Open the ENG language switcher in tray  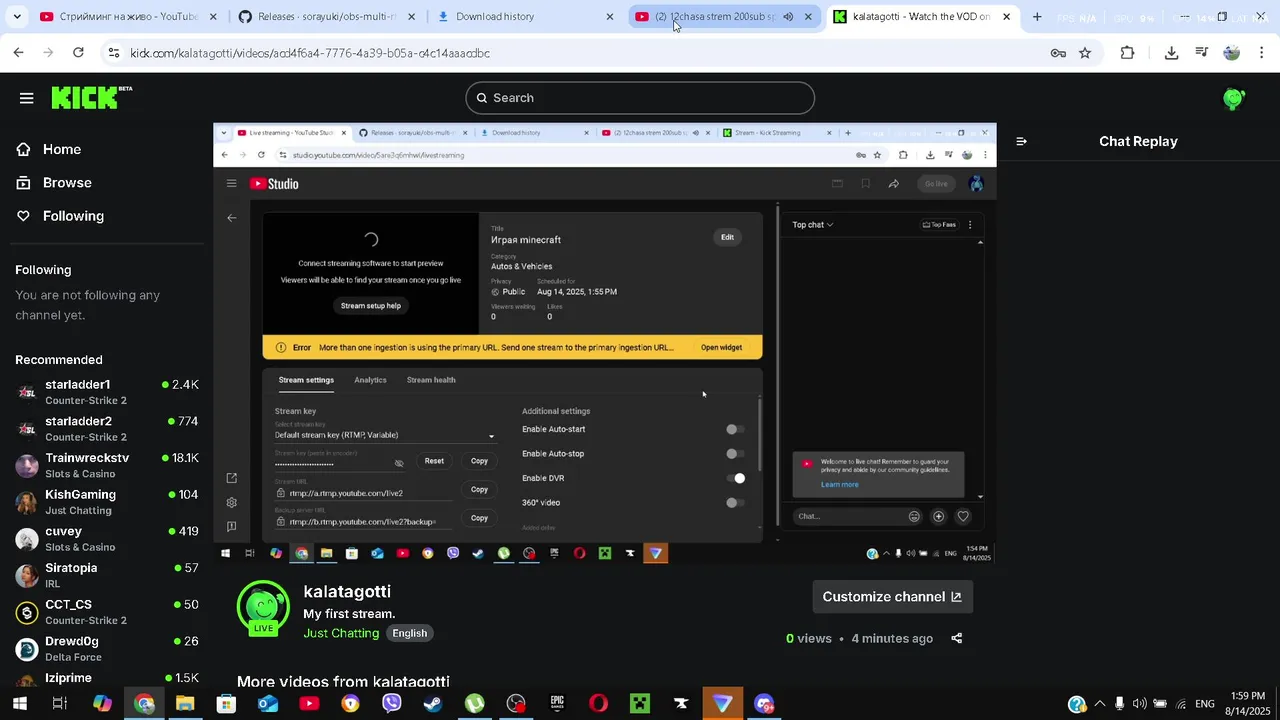pyautogui.click(x=1205, y=704)
